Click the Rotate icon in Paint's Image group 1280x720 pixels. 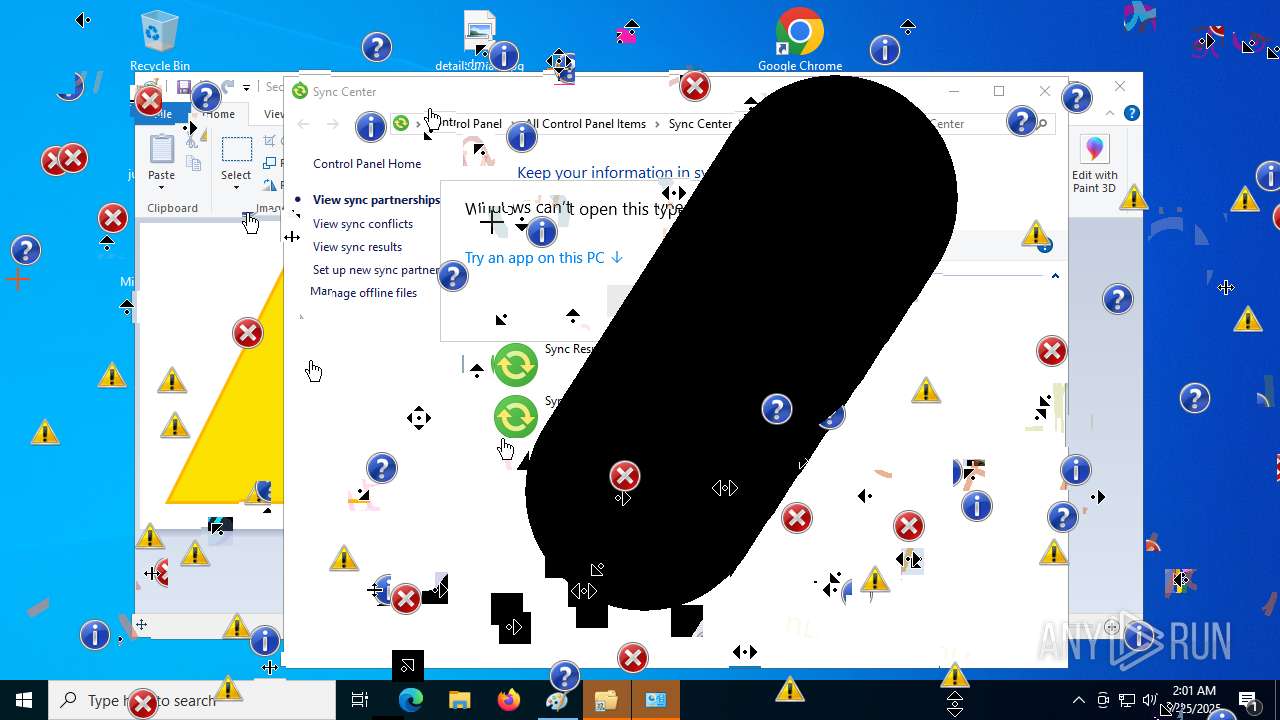tap(271, 184)
